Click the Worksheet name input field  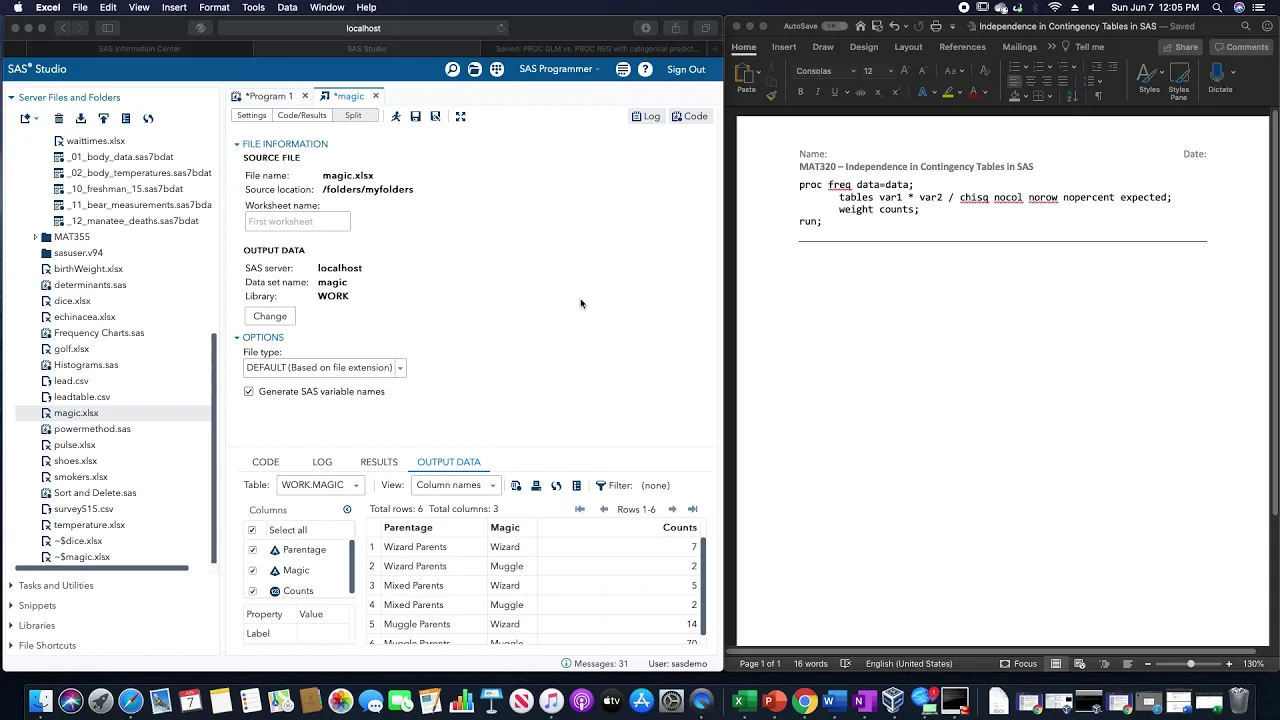(297, 221)
